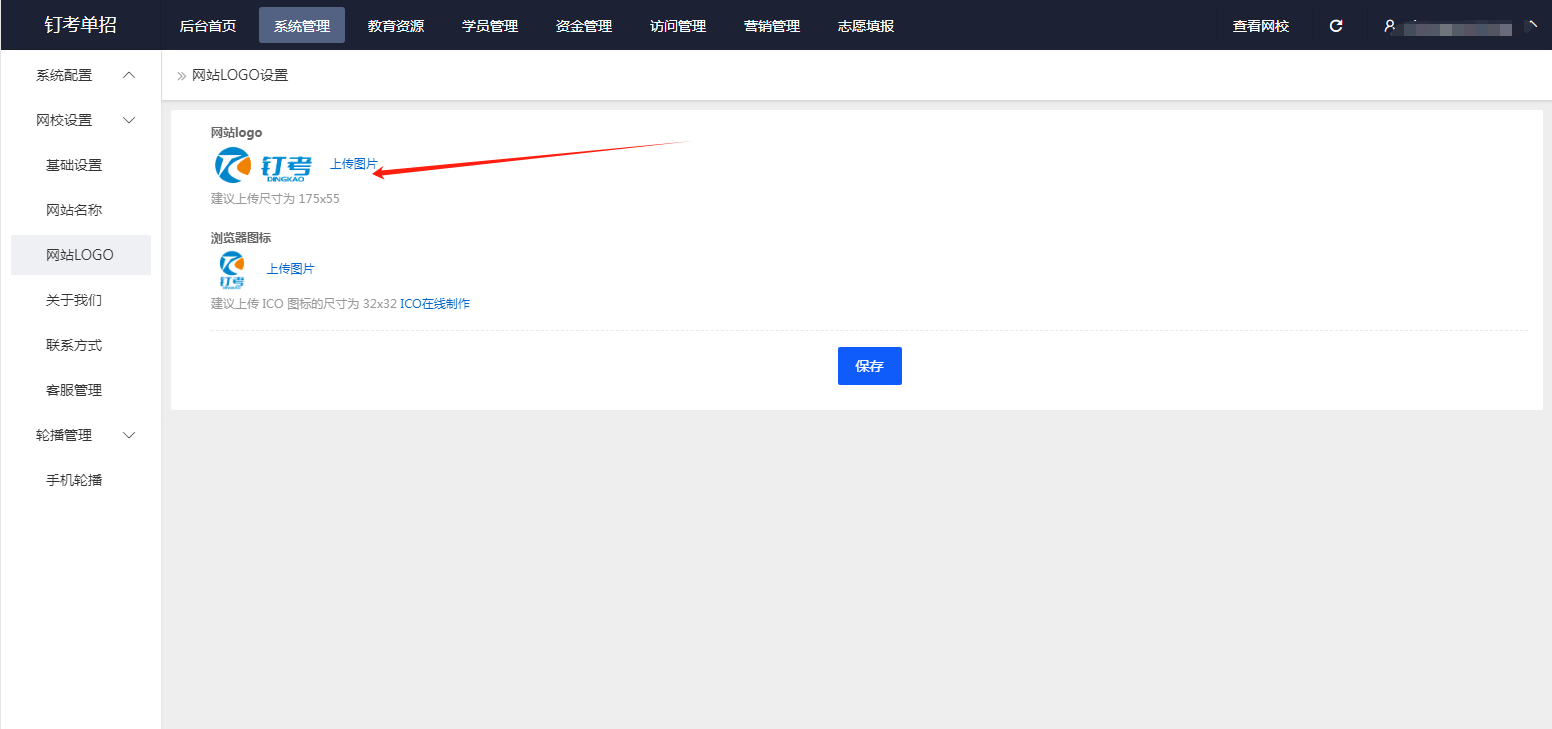This screenshot has width=1552, height=729.
Task: Select 营销管理 menu item
Action: pyautogui.click(x=772, y=26)
